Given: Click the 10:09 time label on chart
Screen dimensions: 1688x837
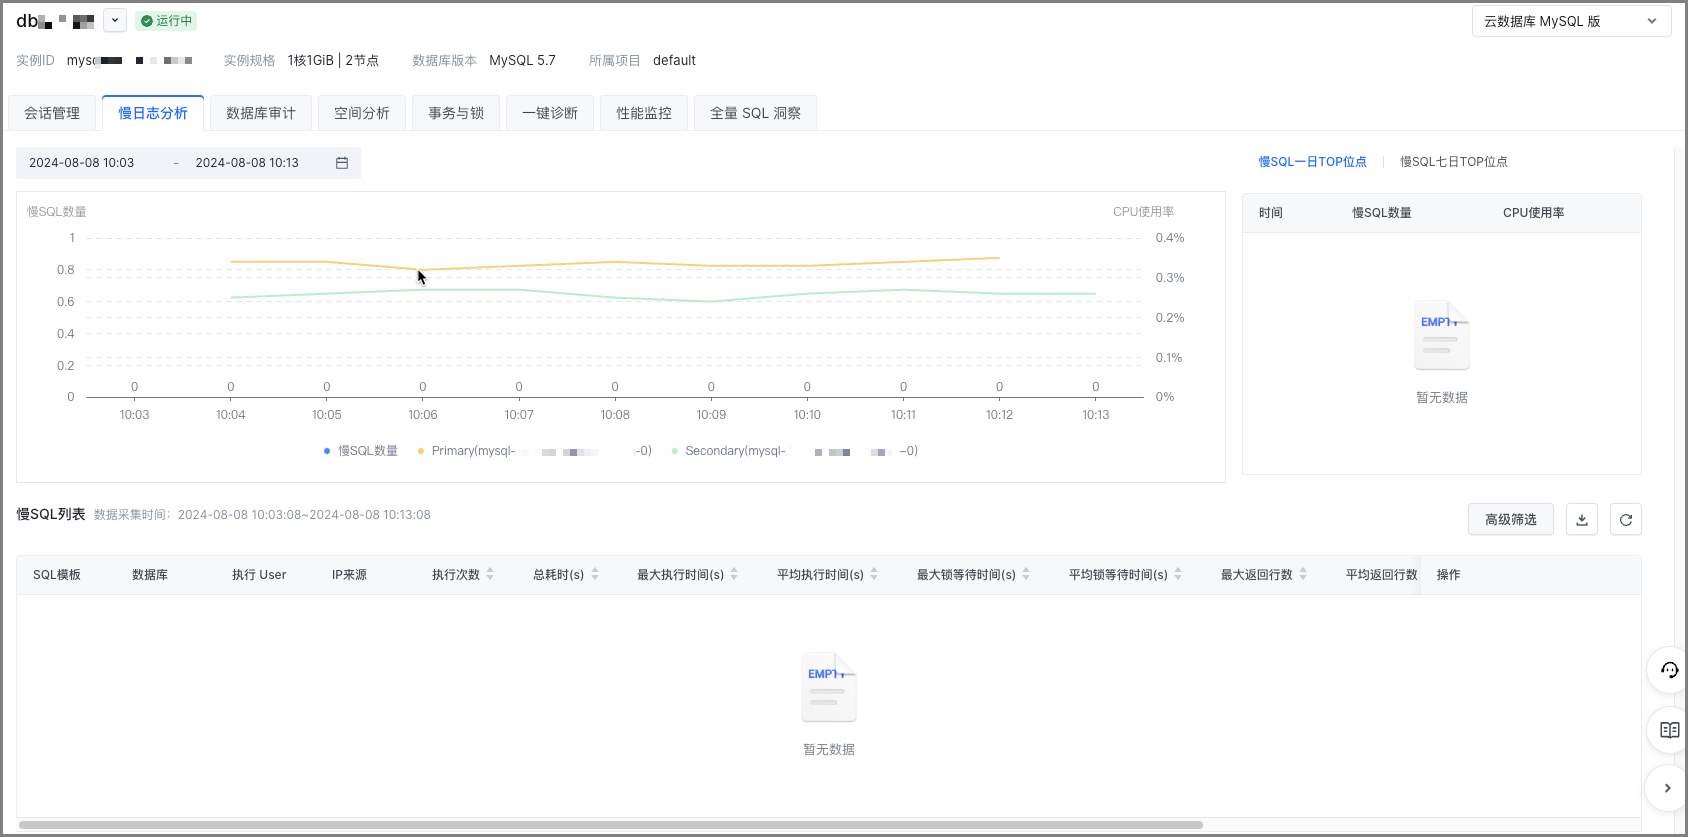Looking at the screenshot, I should click(711, 415).
